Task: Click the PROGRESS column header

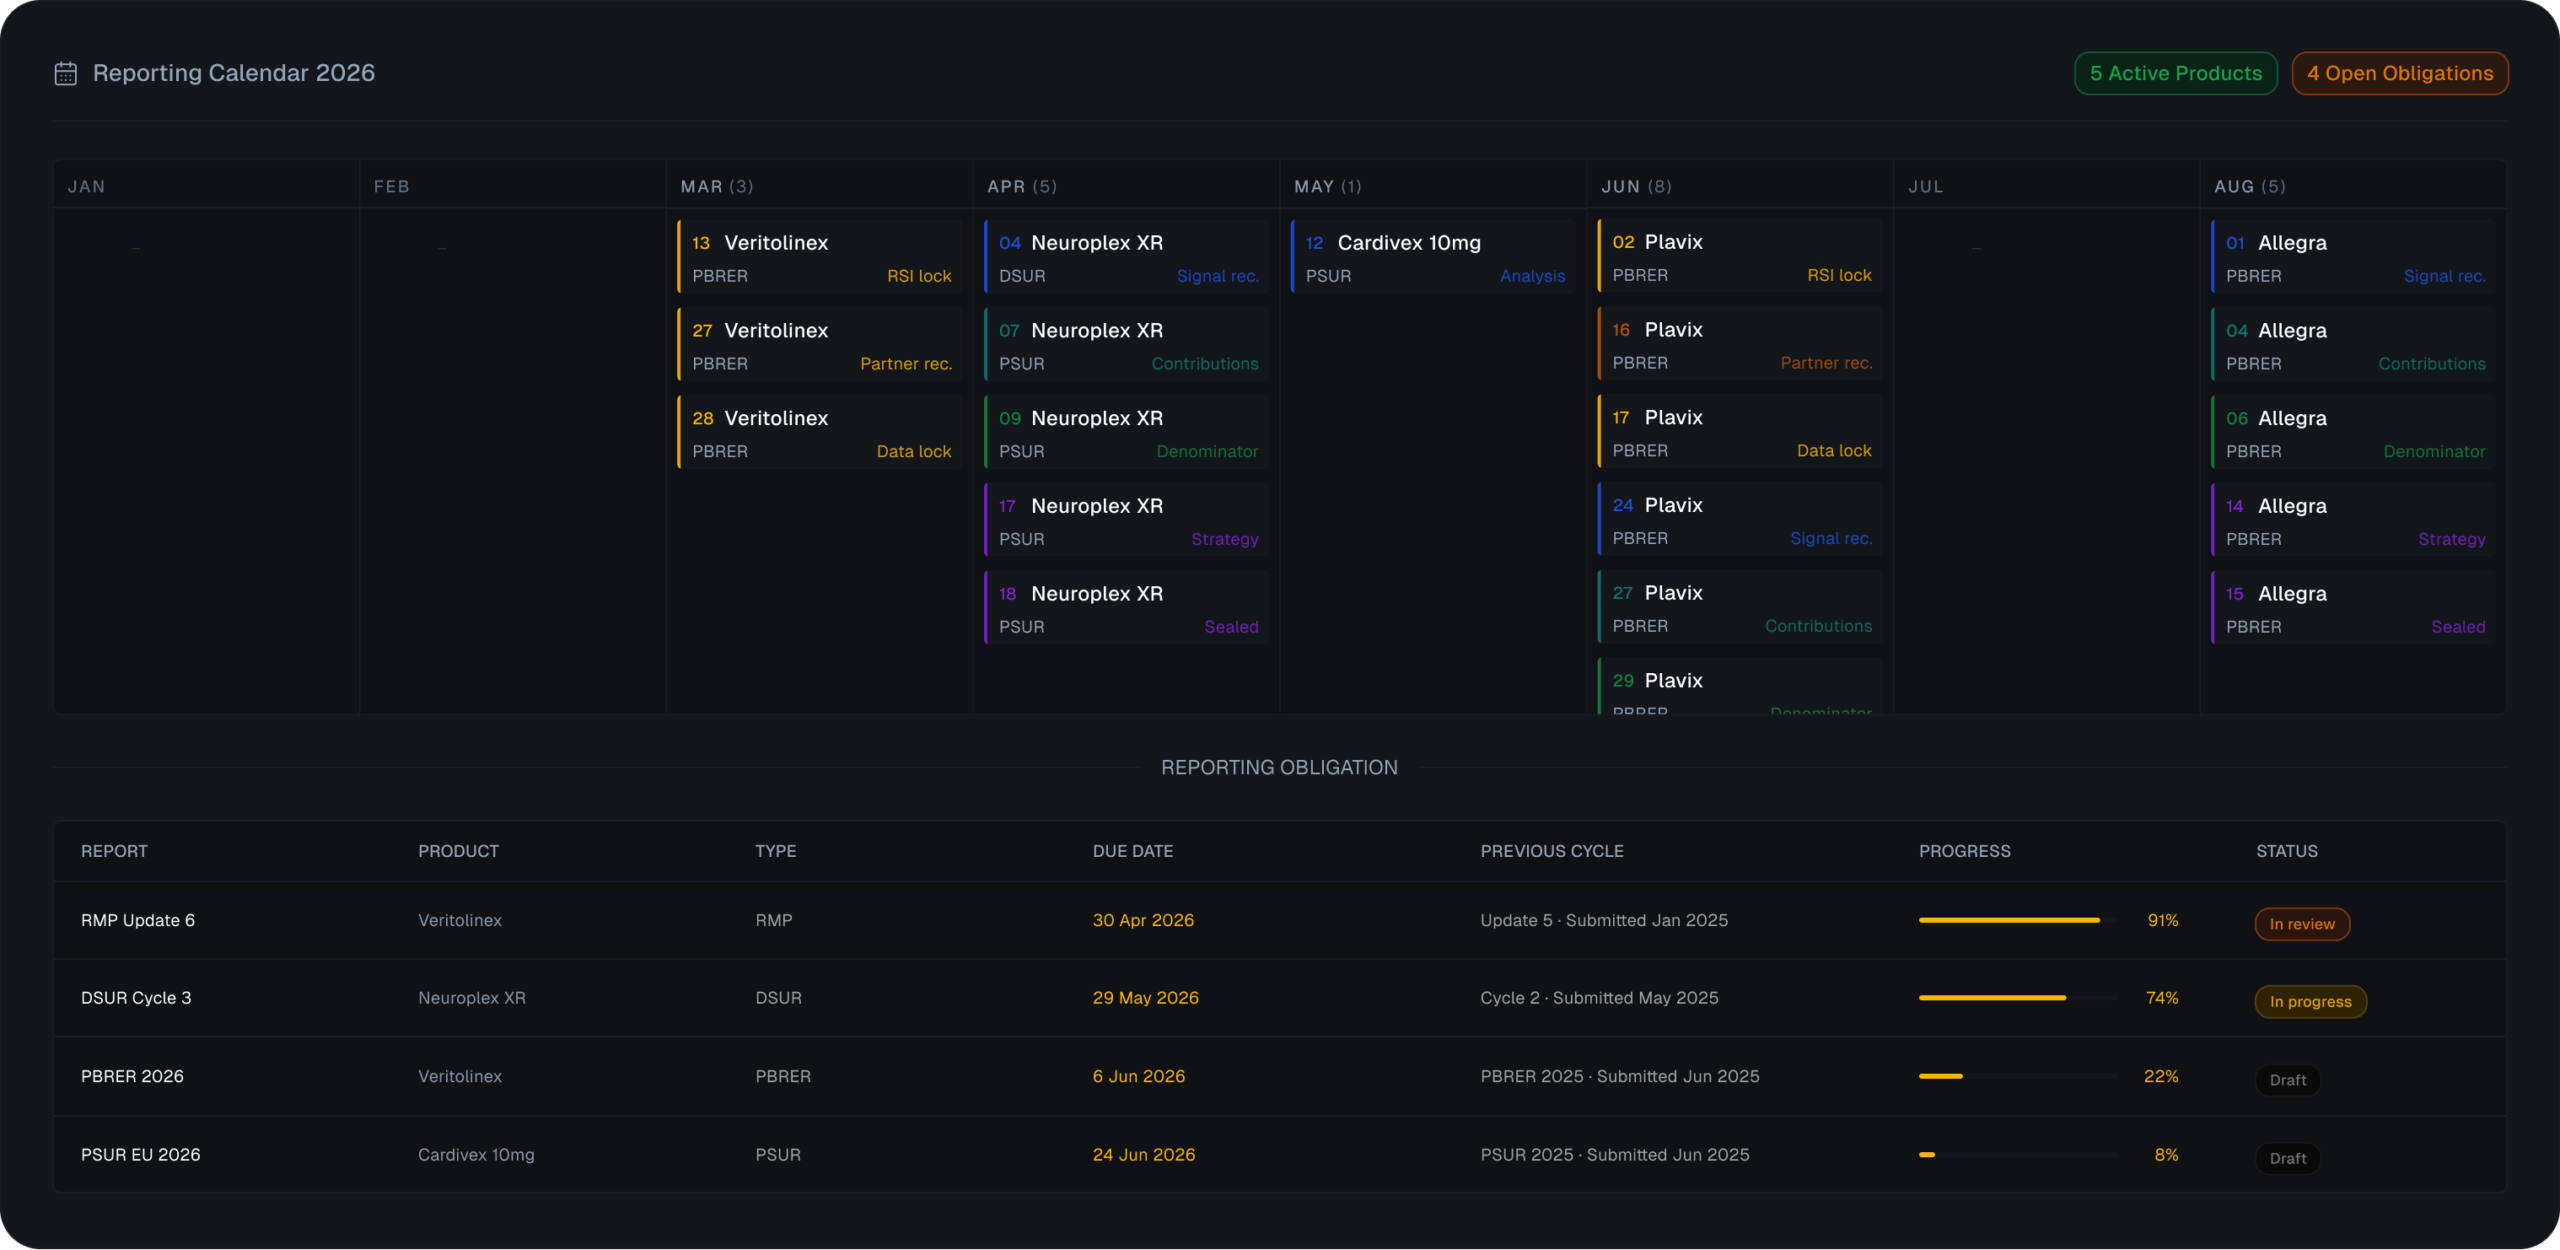Action: 1964,851
